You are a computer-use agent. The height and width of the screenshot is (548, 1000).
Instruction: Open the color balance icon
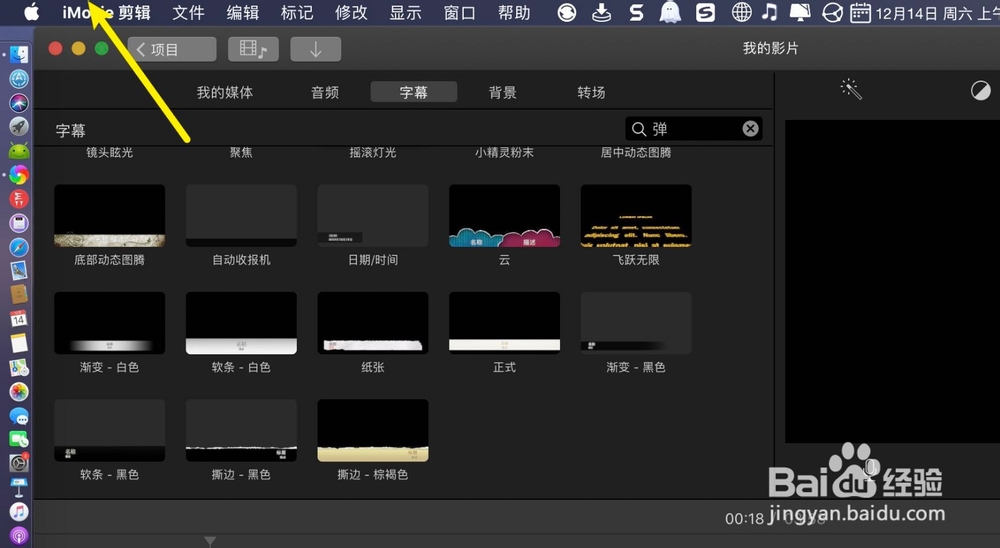(980, 91)
